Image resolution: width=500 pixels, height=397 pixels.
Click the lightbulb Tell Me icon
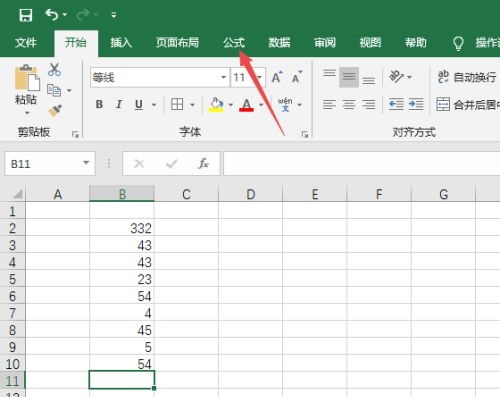tap(458, 43)
